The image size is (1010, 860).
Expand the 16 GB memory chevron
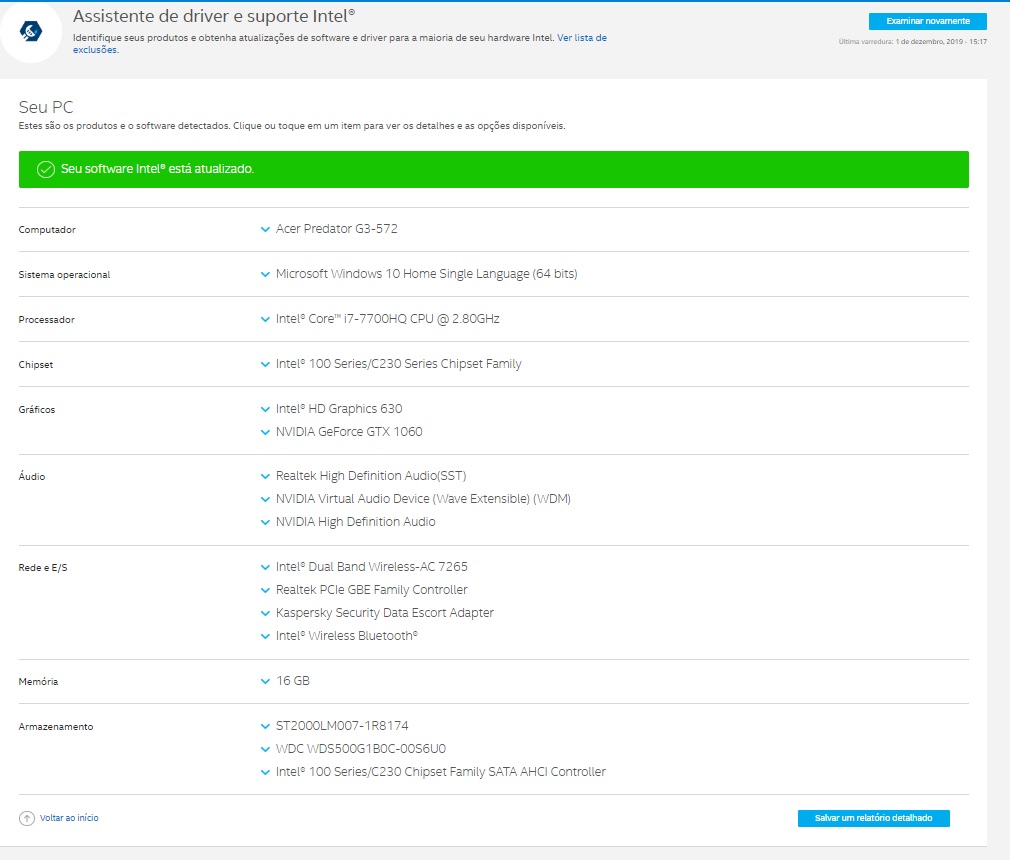[265, 682]
